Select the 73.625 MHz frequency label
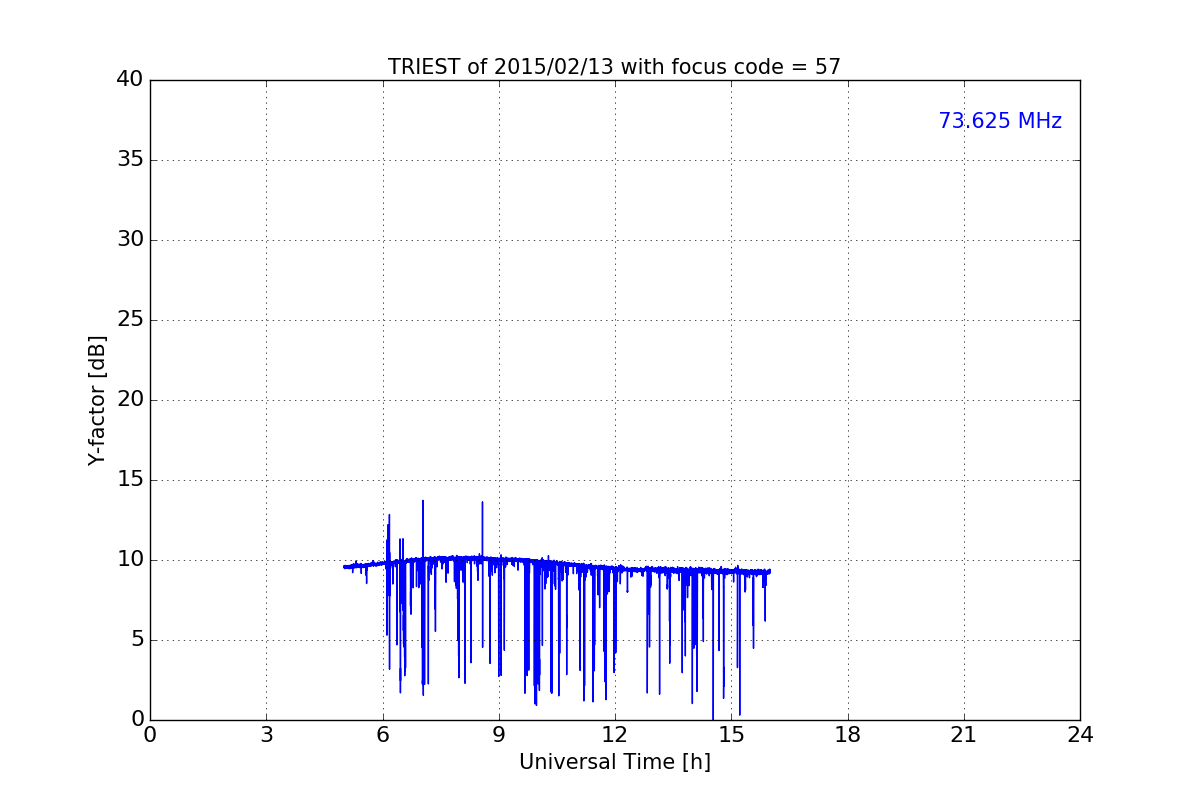 [1000, 121]
